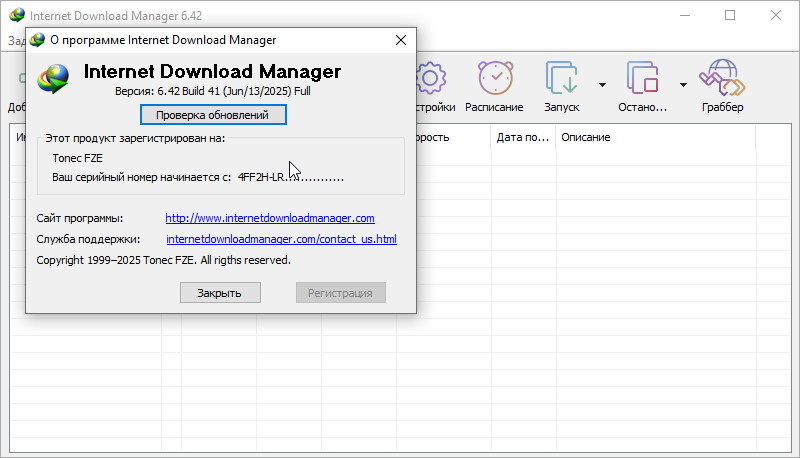Open the Настройки gear icon in toolbar
800x458 pixels.
pos(432,78)
